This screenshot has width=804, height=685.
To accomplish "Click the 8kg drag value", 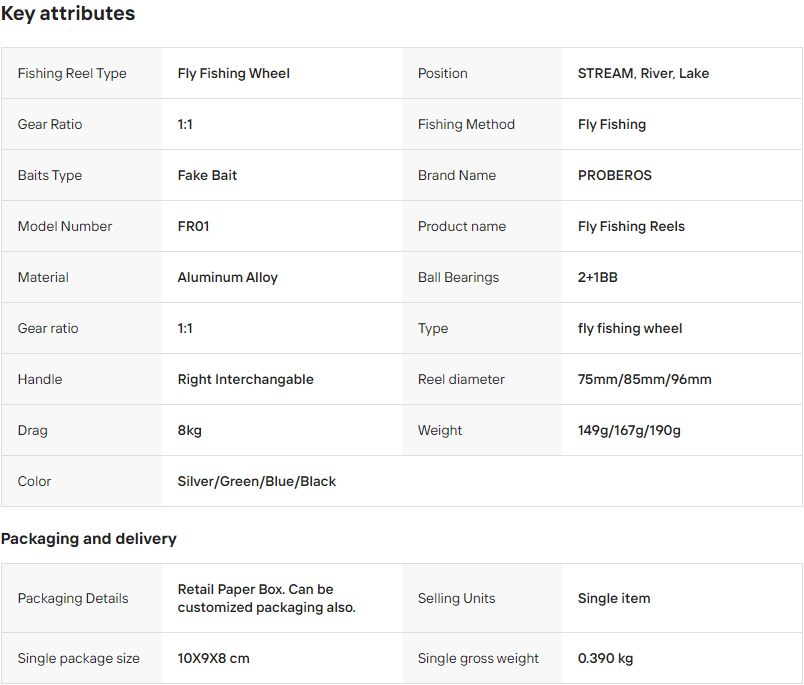I will [189, 430].
